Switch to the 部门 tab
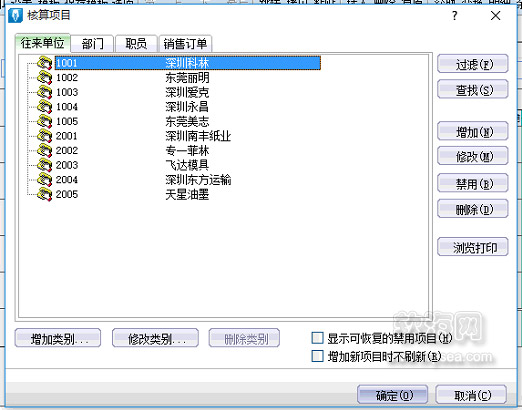This screenshot has width=522, height=410. 92,44
